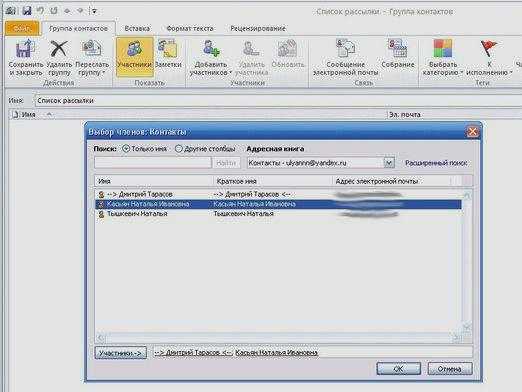Sort by Имя column in group list
This screenshot has height=392, width=522.
pyautogui.click(x=28, y=115)
